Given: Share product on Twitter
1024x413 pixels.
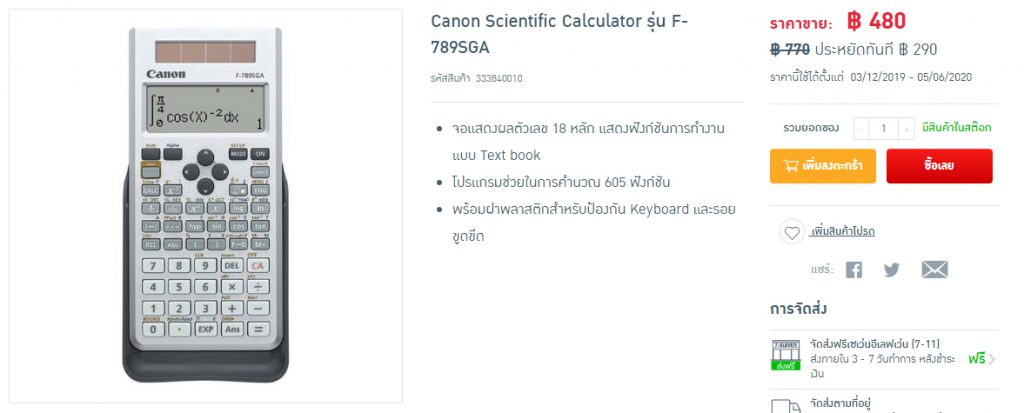Looking at the screenshot, I should [x=891, y=270].
